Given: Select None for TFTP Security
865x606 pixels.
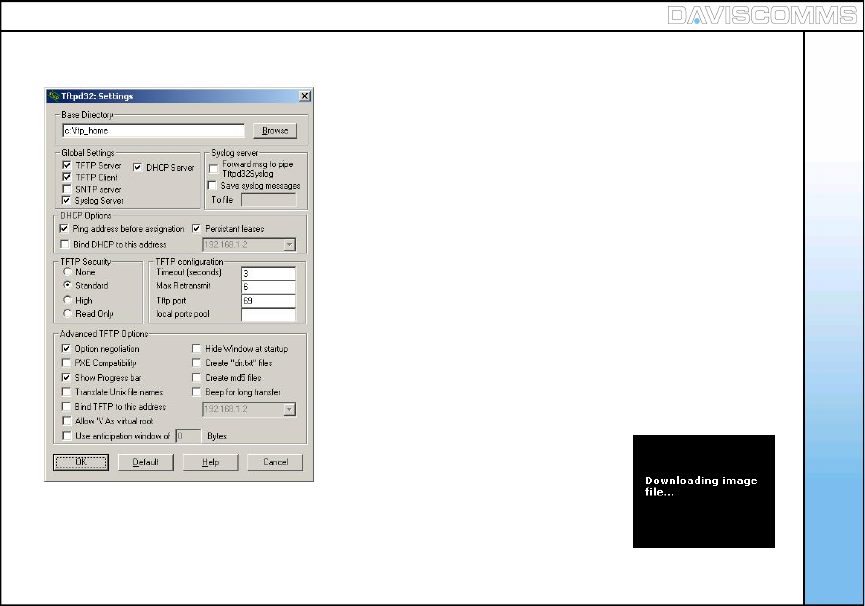Looking at the screenshot, I should [x=67, y=271].
